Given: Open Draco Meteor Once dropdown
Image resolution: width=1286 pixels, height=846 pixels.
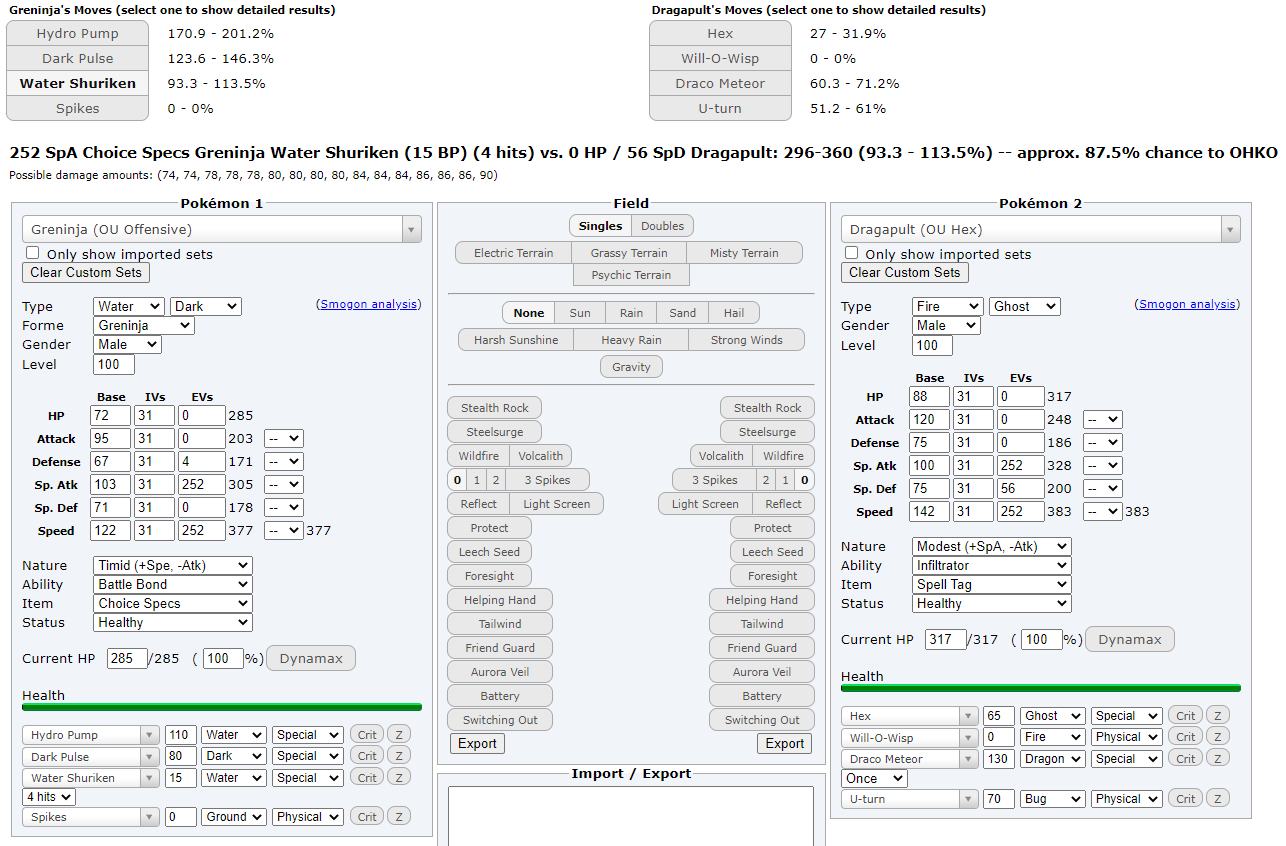Looking at the screenshot, I should (x=874, y=779).
